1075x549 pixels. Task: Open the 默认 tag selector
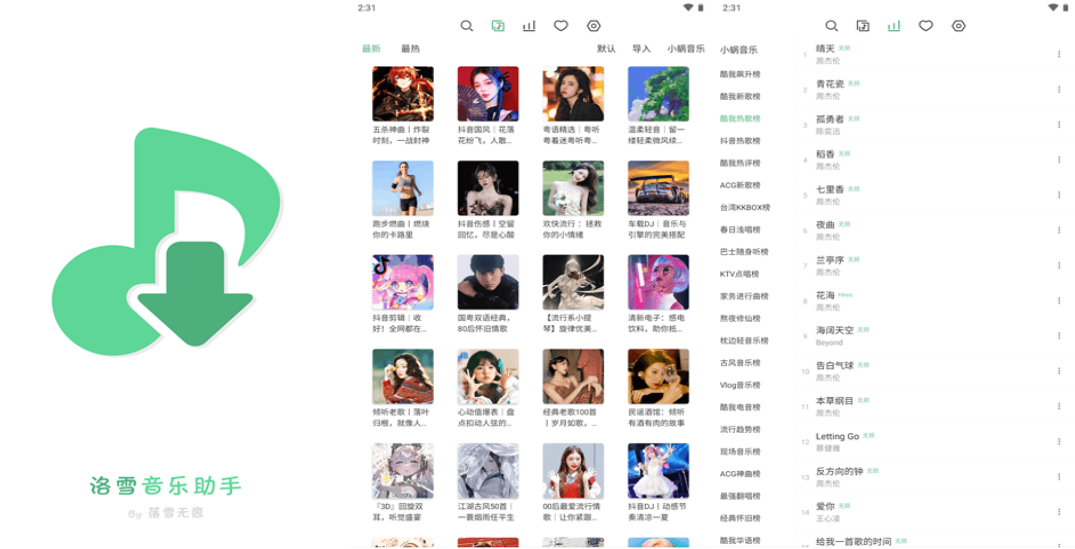click(606, 49)
